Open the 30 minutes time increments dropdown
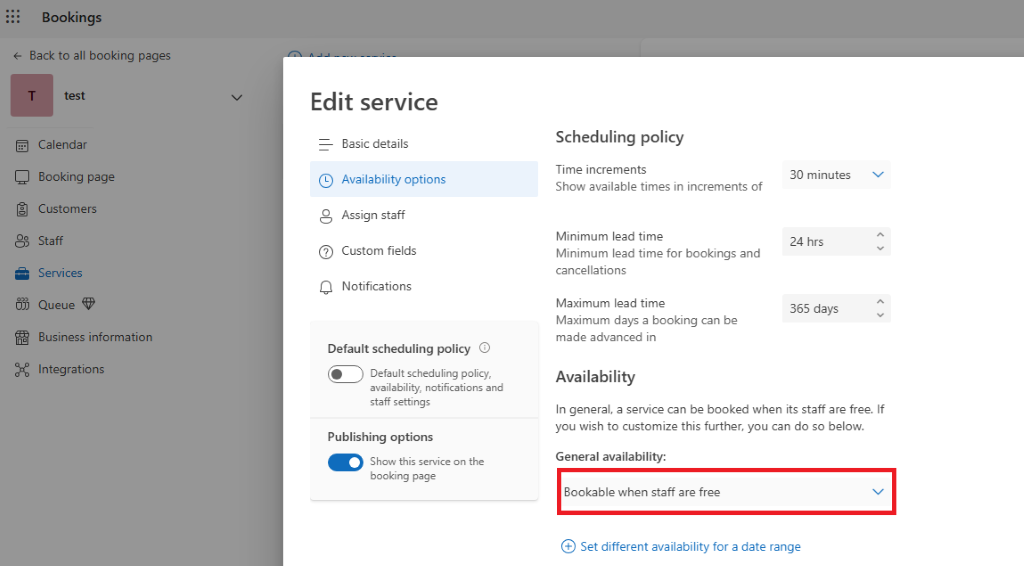 tap(836, 175)
